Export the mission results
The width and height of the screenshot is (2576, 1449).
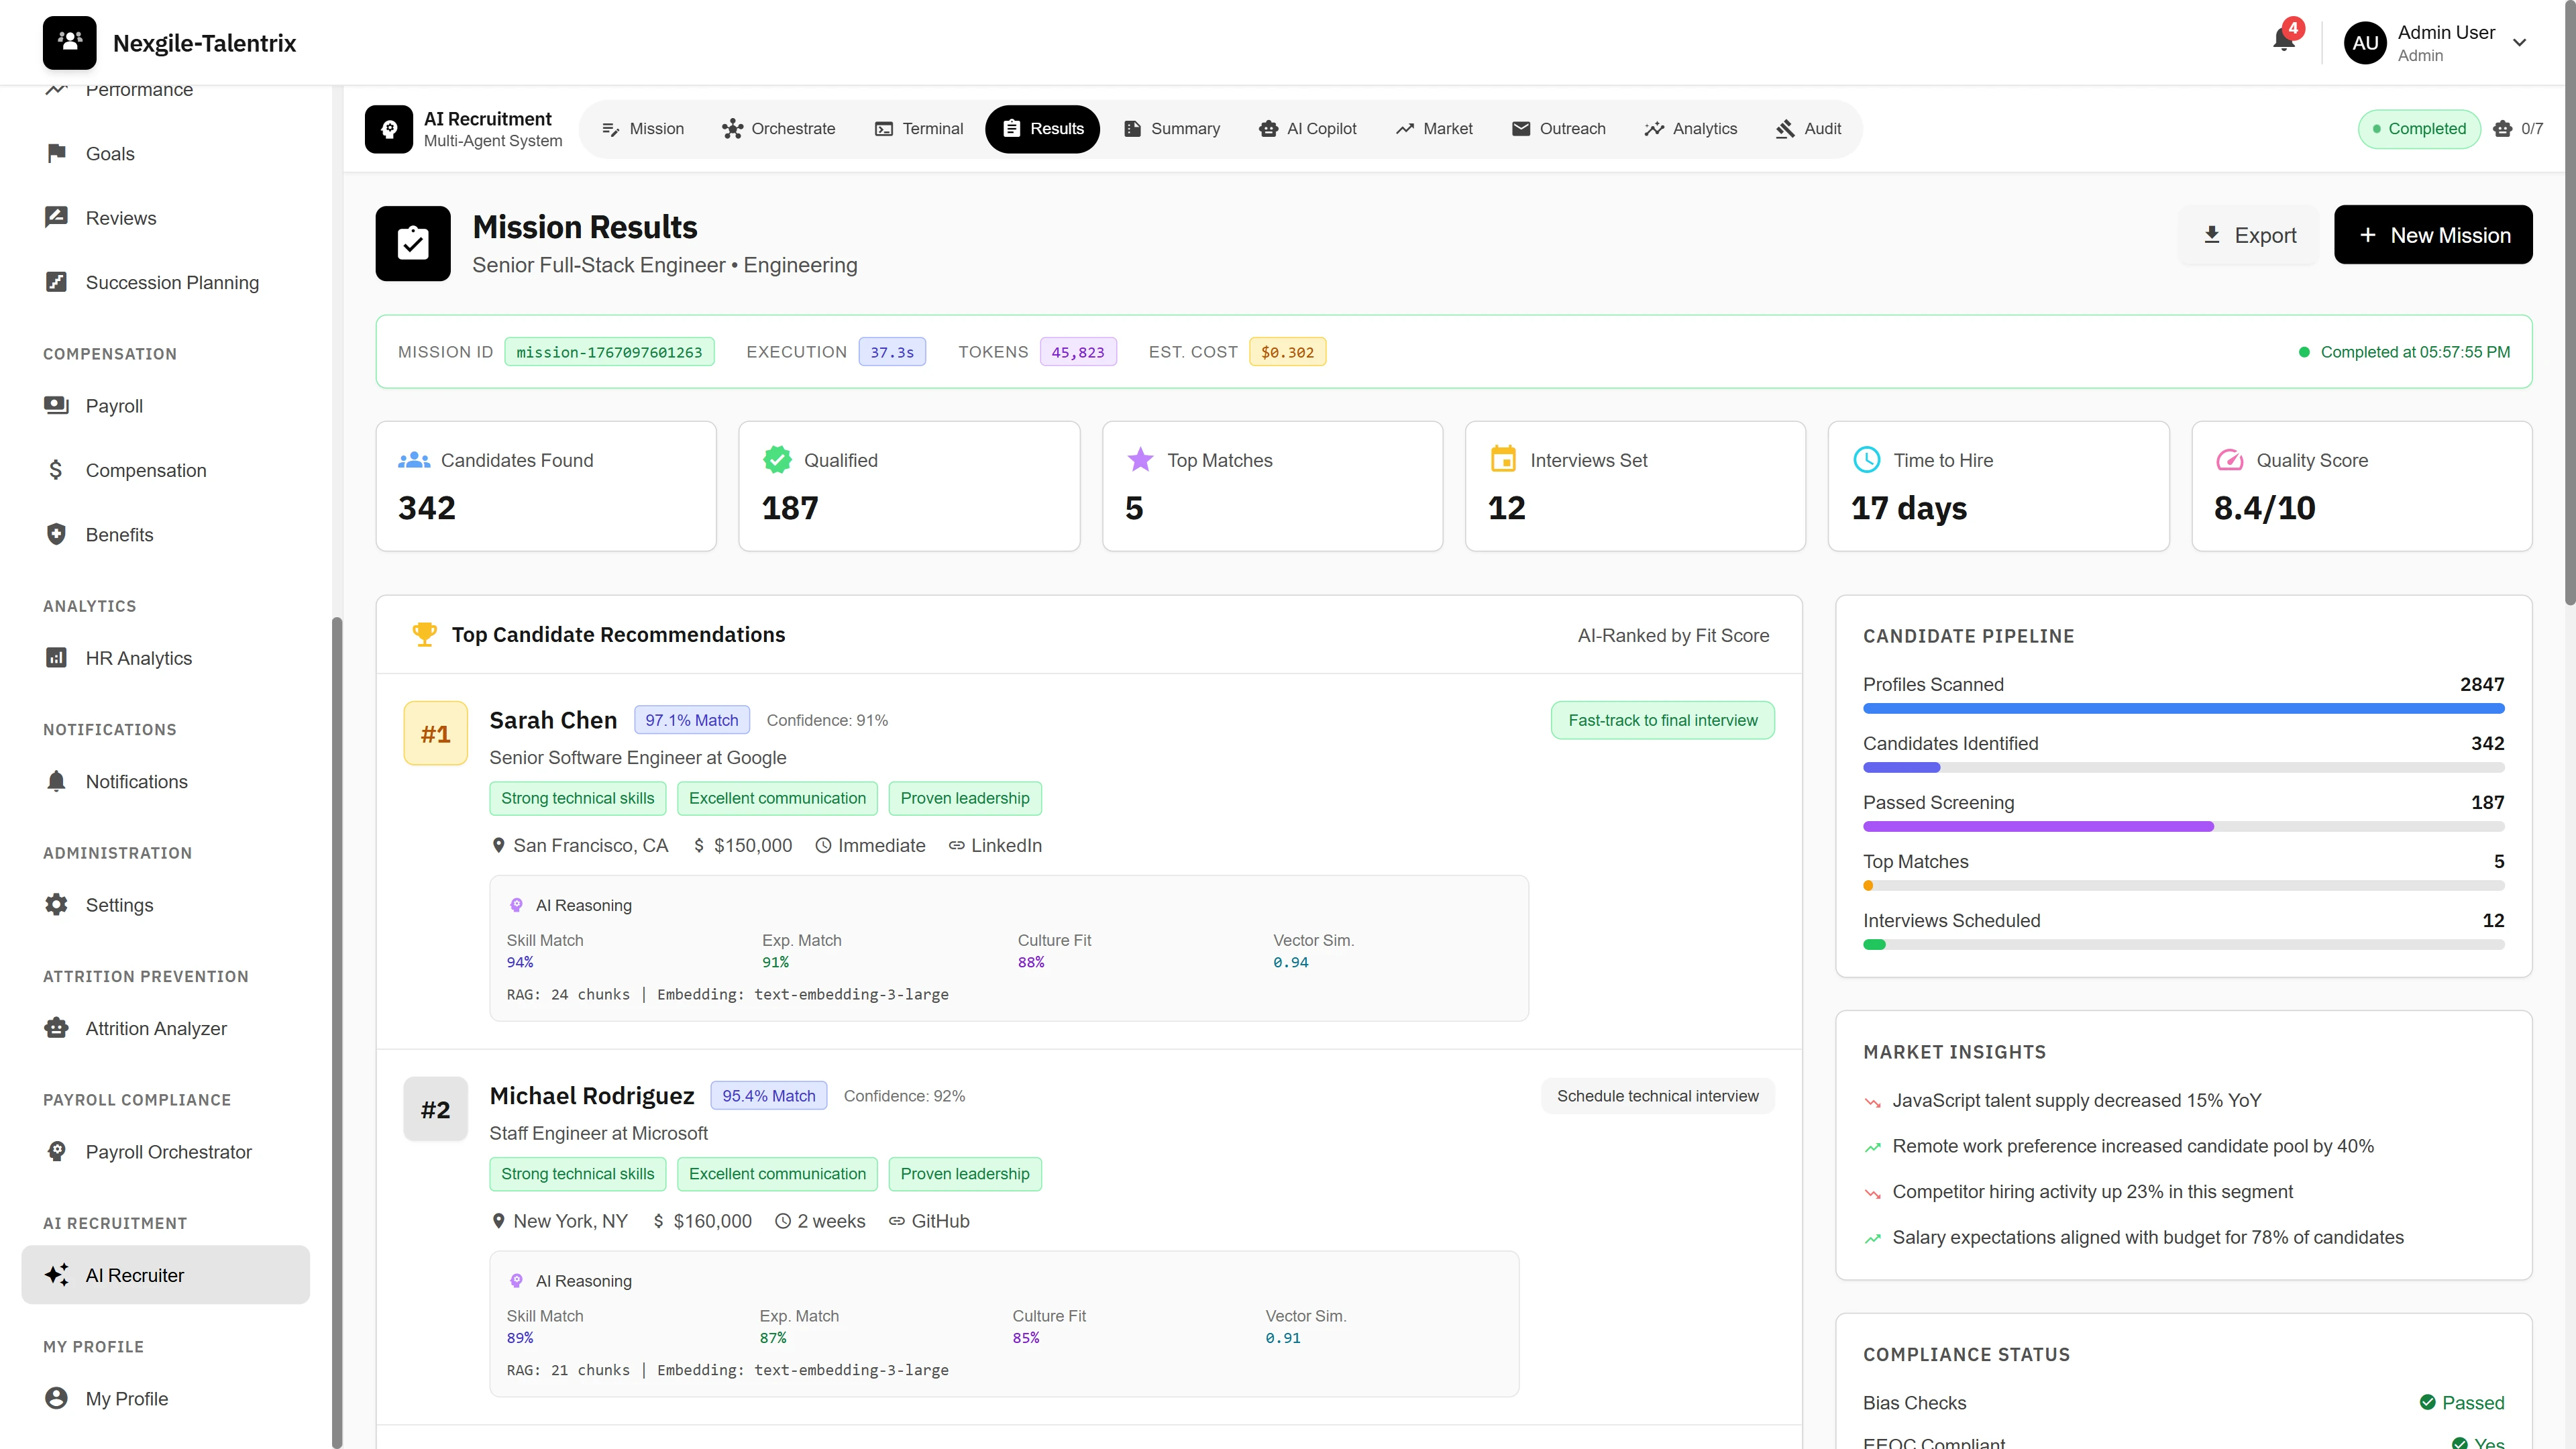[x=2249, y=234]
